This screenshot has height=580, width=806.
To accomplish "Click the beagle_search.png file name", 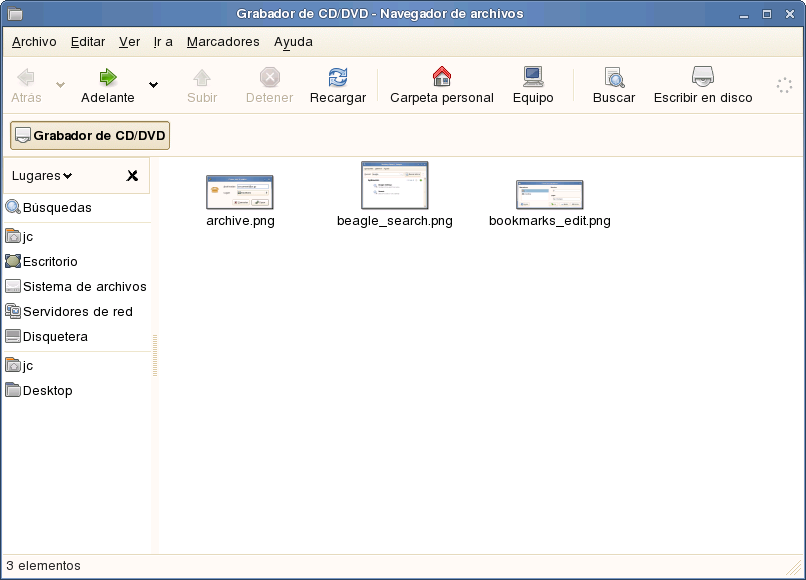I will [x=395, y=221].
